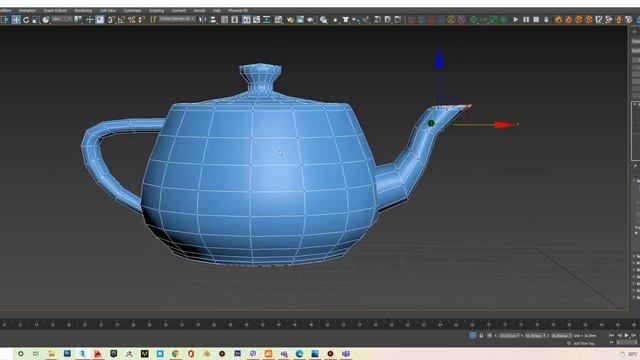Select the Select and Scale tool
640x360 pixels.
coord(36,20)
